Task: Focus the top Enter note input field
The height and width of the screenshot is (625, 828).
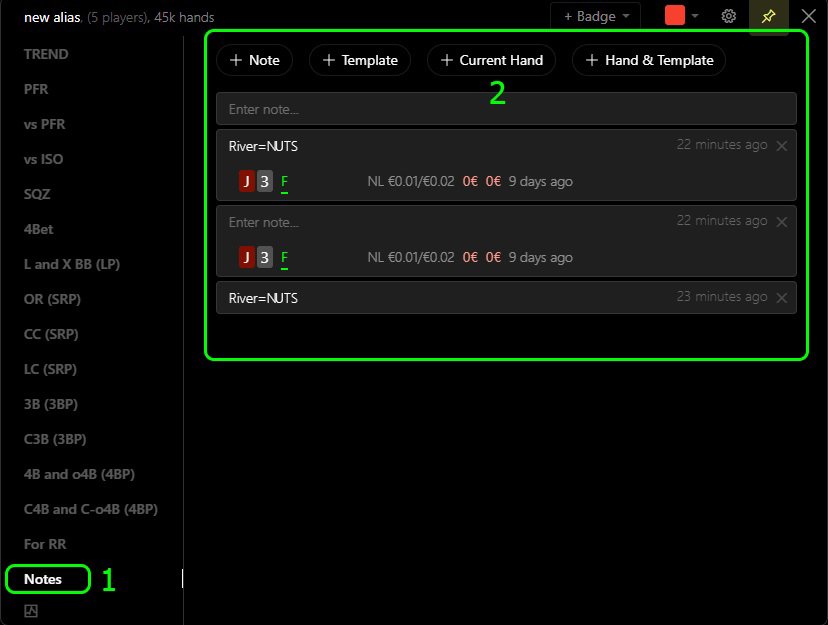Action: 506,109
